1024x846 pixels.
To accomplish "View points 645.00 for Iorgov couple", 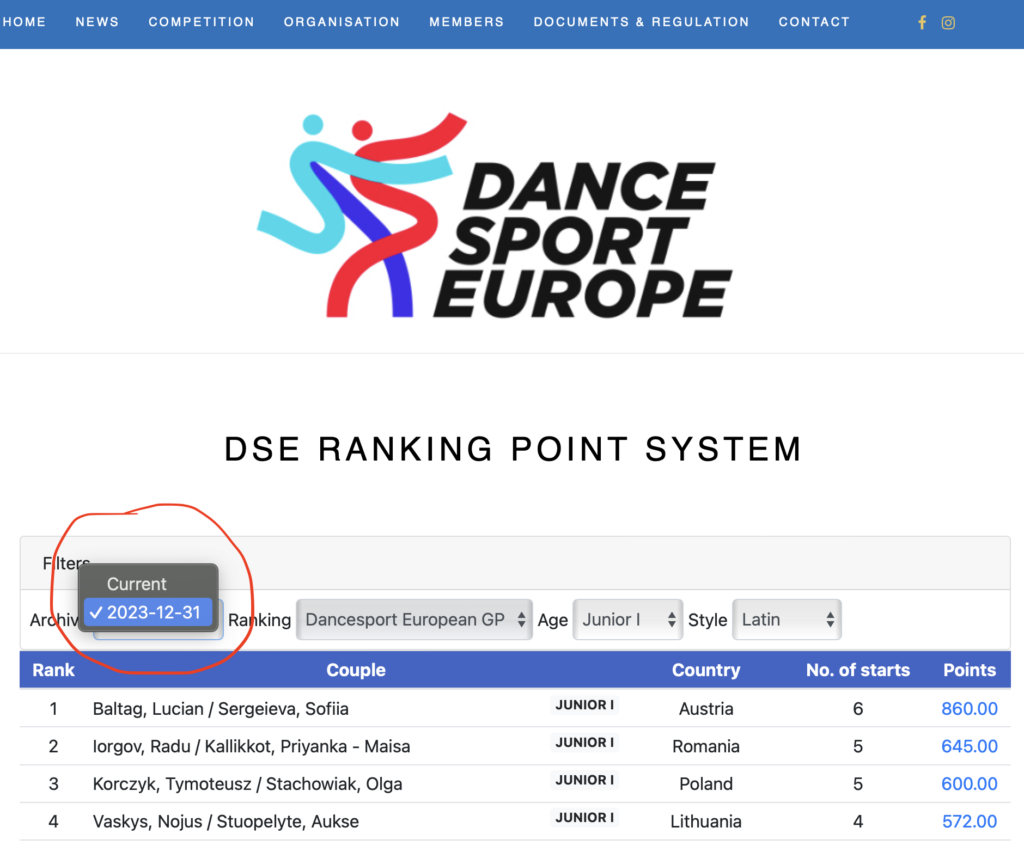I will [x=969, y=746].
